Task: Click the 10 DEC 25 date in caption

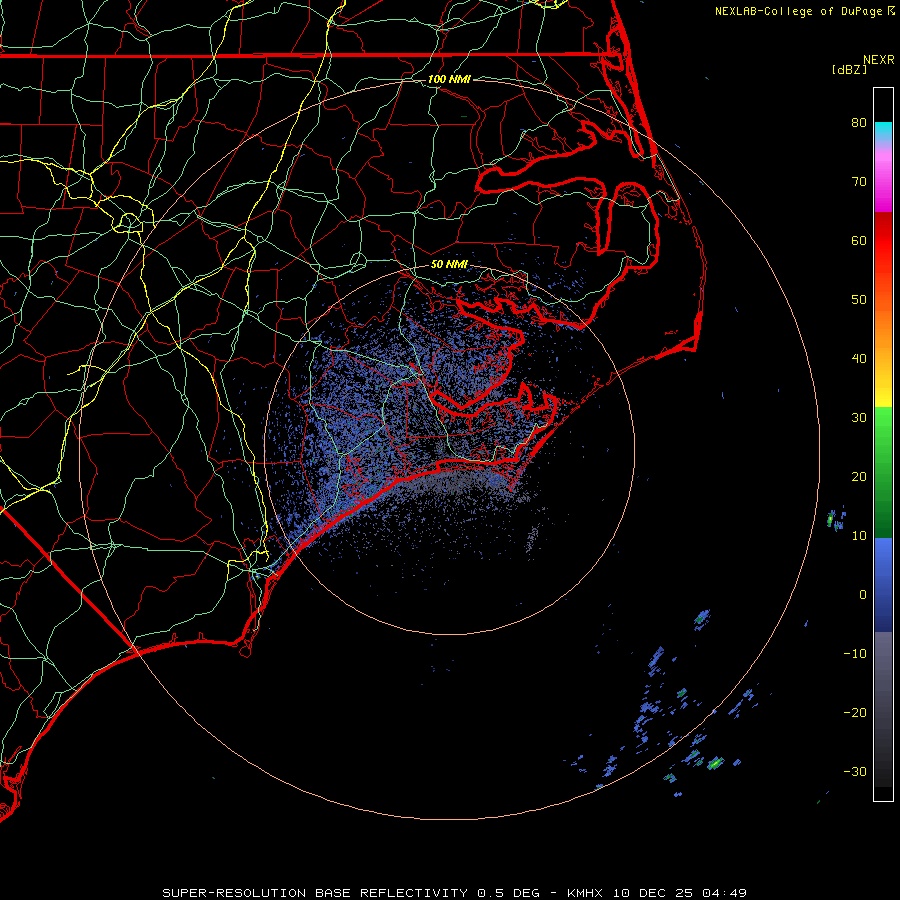Action: 653,893
